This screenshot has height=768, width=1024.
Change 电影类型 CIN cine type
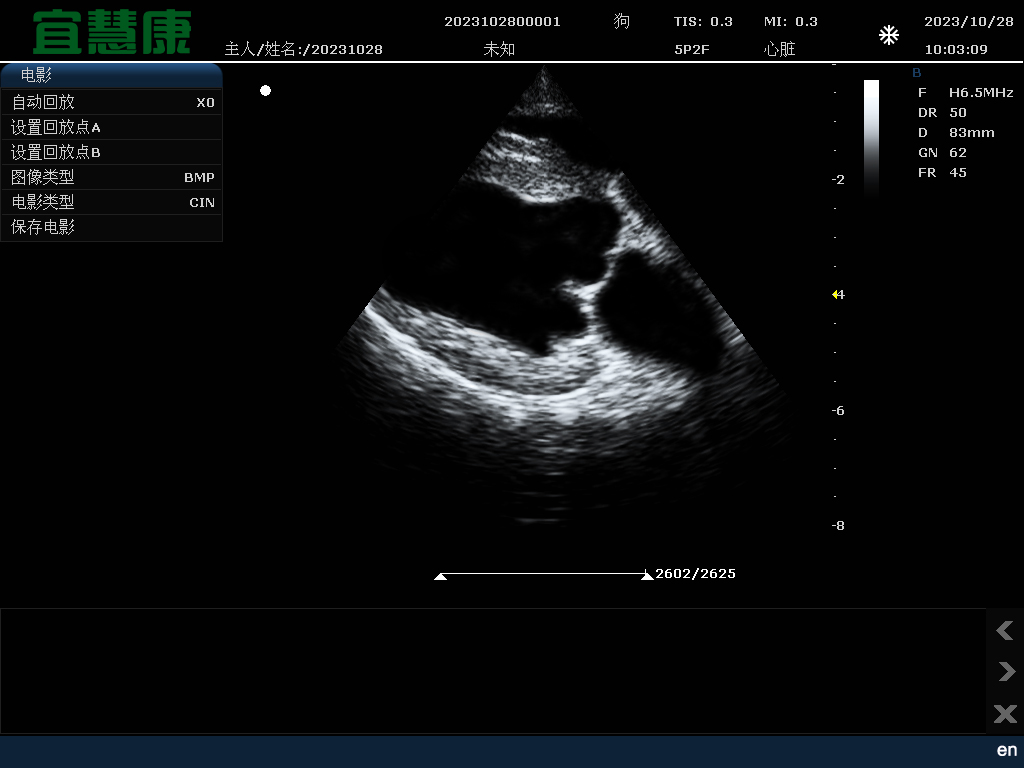[x=111, y=202]
